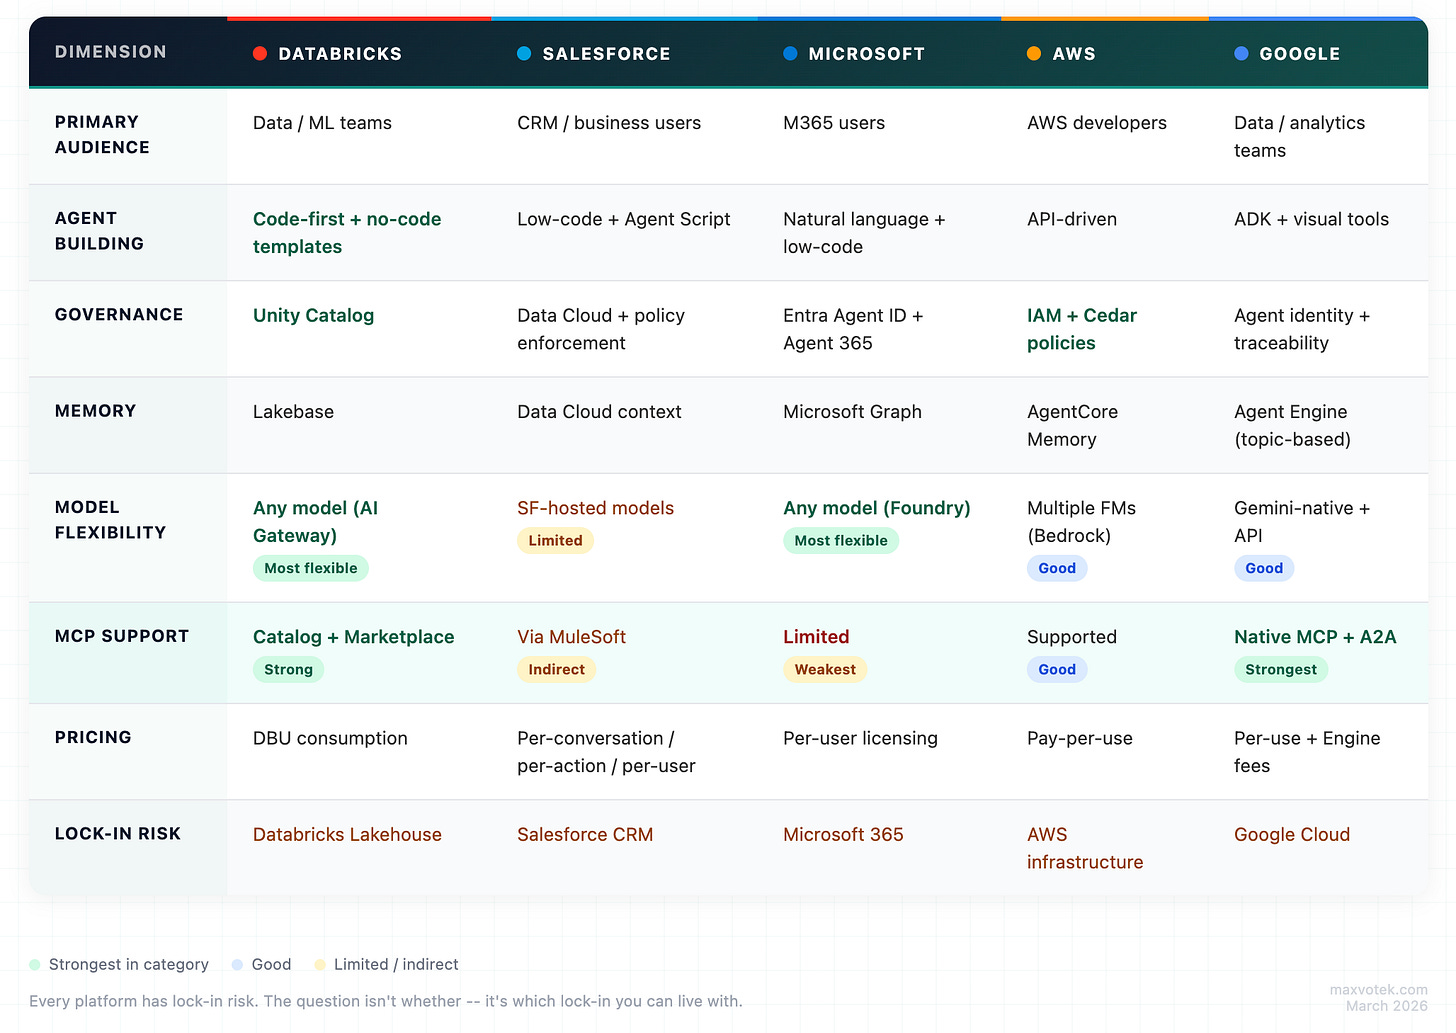The width and height of the screenshot is (1456, 1033).
Task: Click the Per-user licensing cell
Action: [x=860, y=738]
